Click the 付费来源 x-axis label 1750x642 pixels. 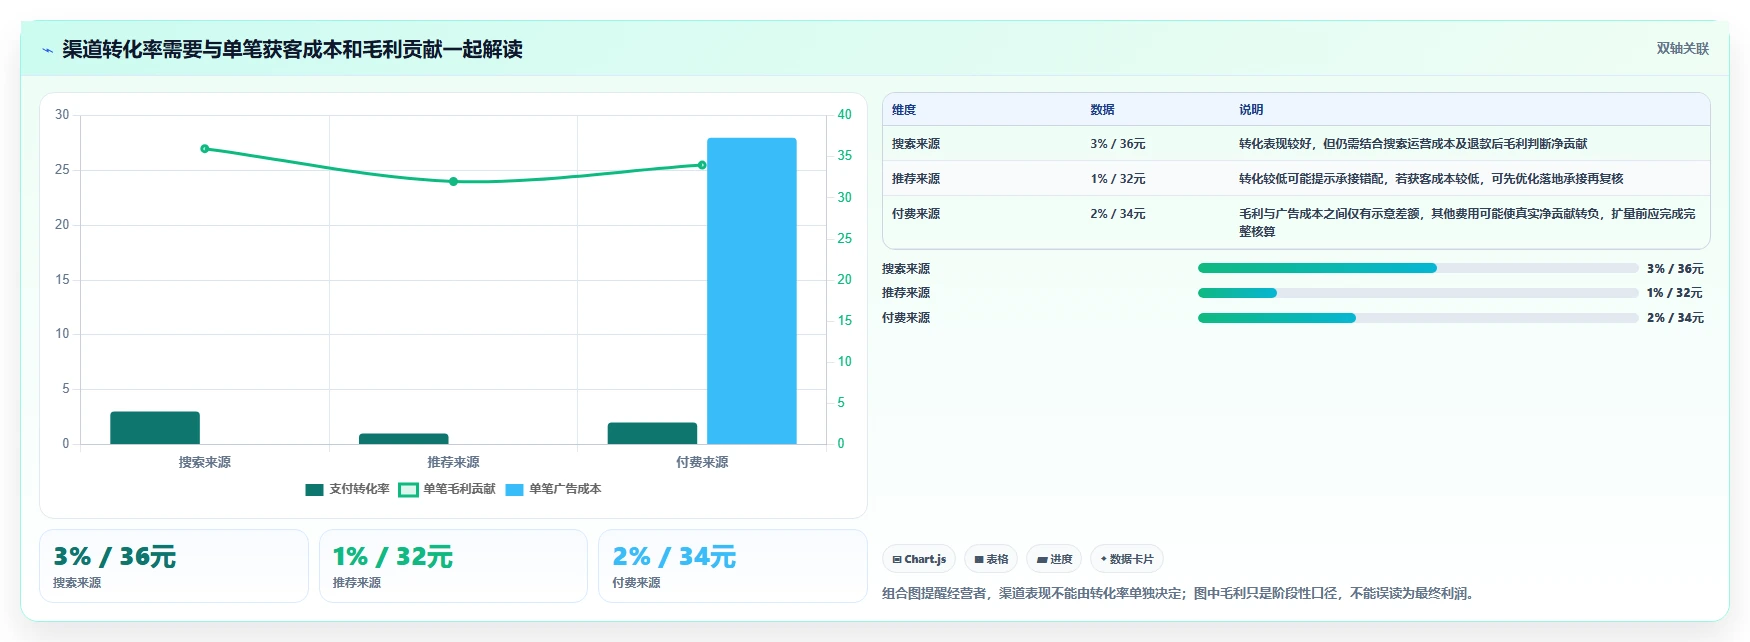click(702, 462)
